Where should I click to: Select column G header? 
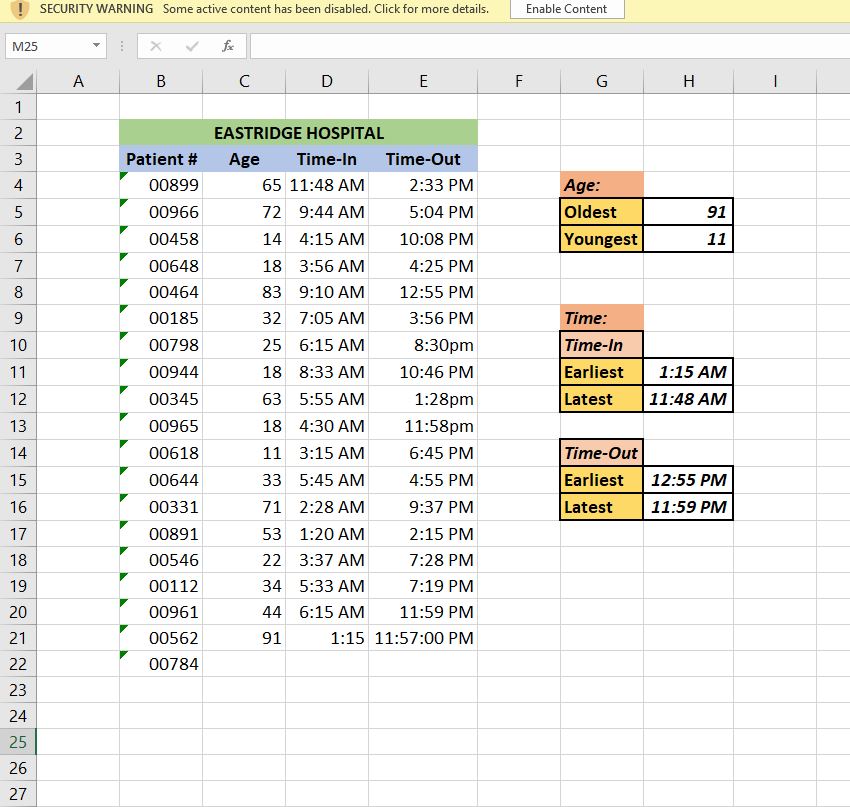[602, 81]
